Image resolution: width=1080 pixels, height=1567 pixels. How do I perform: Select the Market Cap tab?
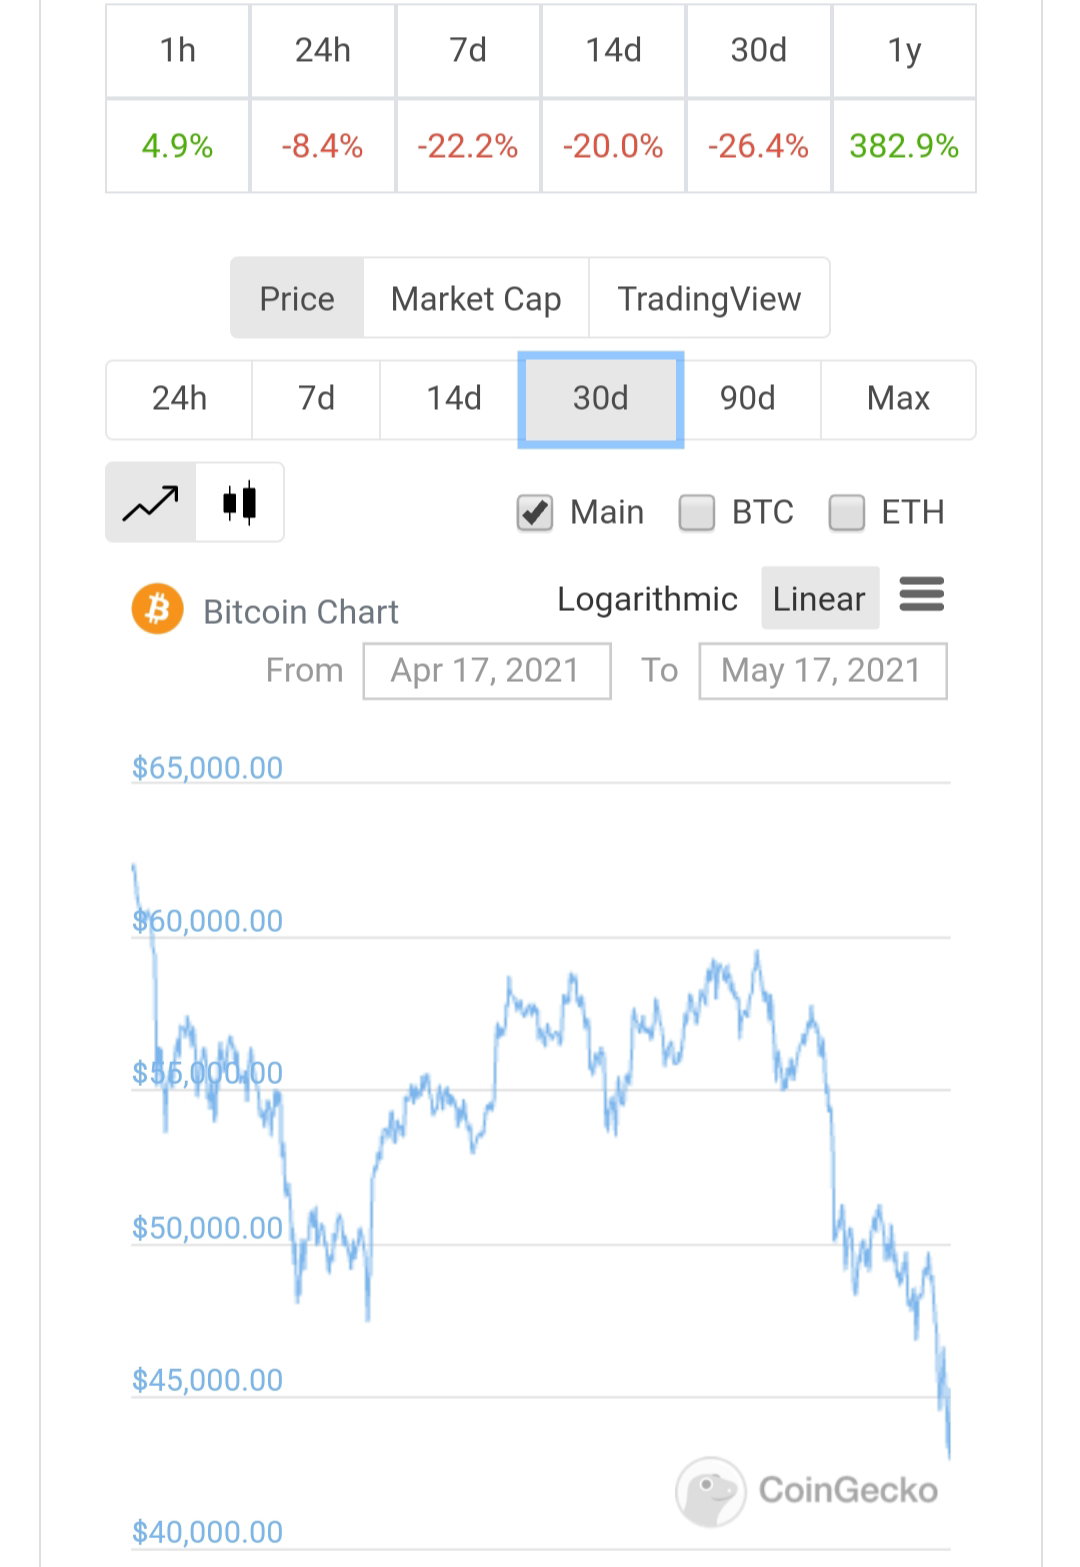(476, 298)
